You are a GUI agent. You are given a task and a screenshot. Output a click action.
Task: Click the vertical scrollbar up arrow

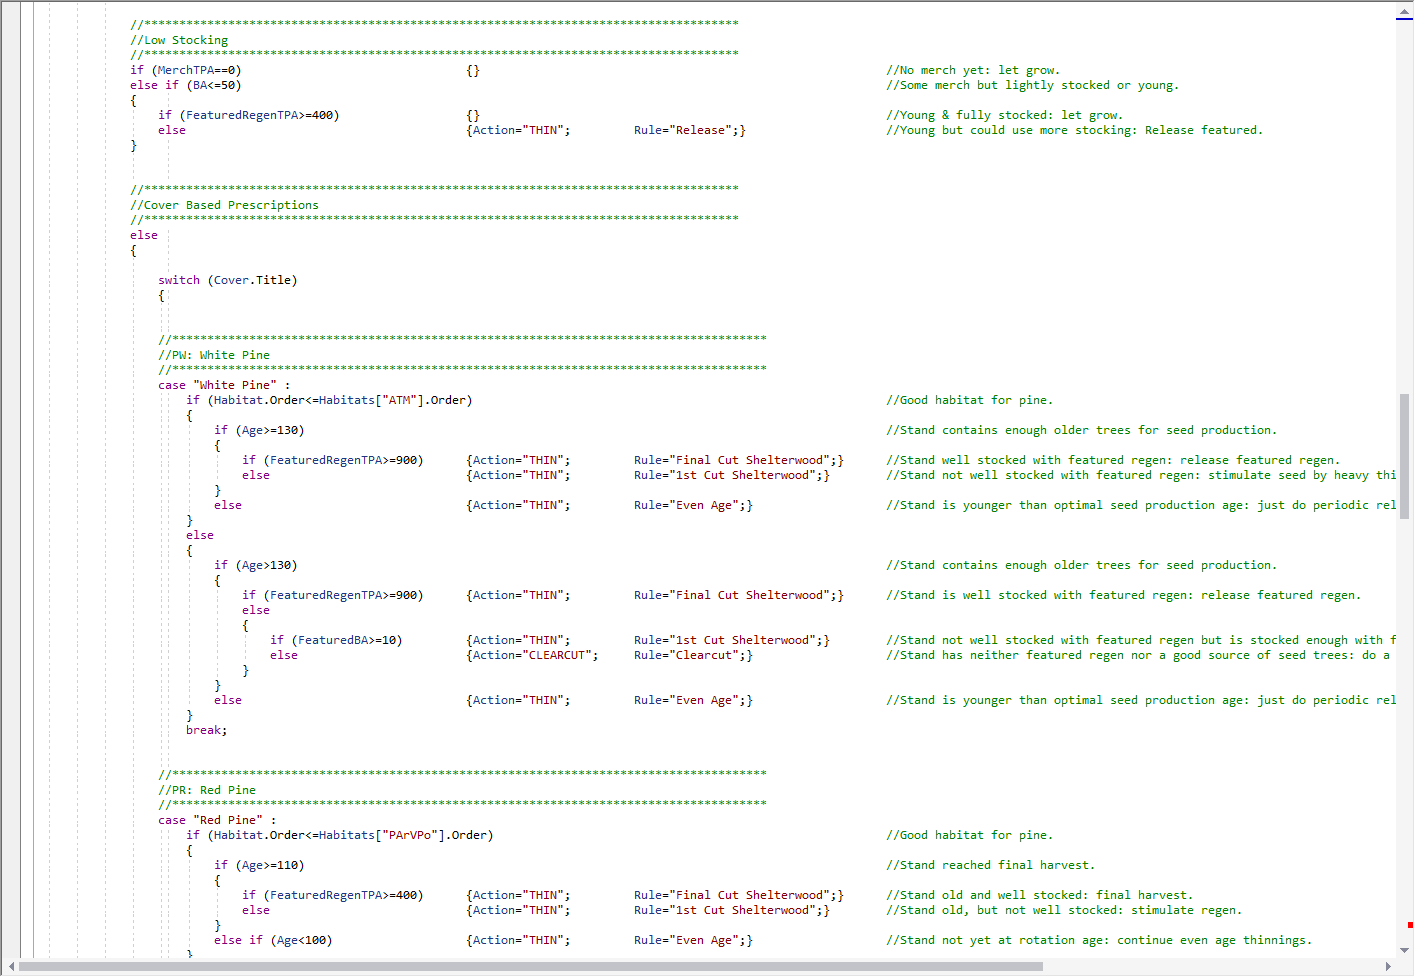pyautogui.click(x=1405, y=13)
